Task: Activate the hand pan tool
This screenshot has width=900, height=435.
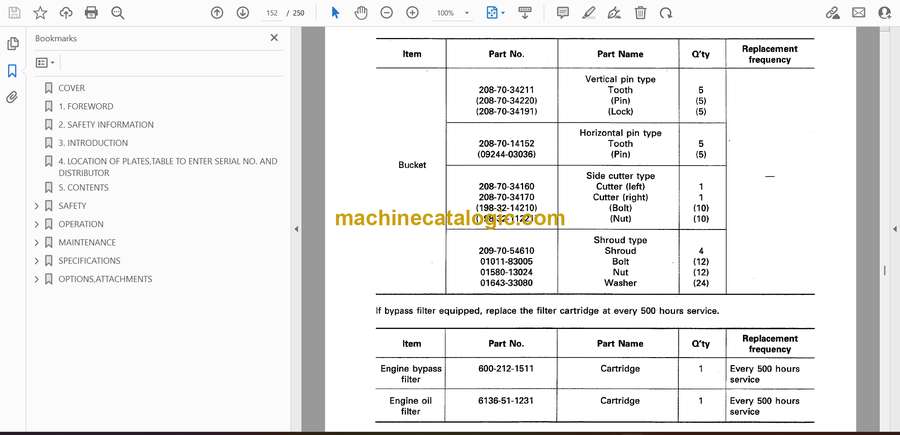Action: pos(361,13)
